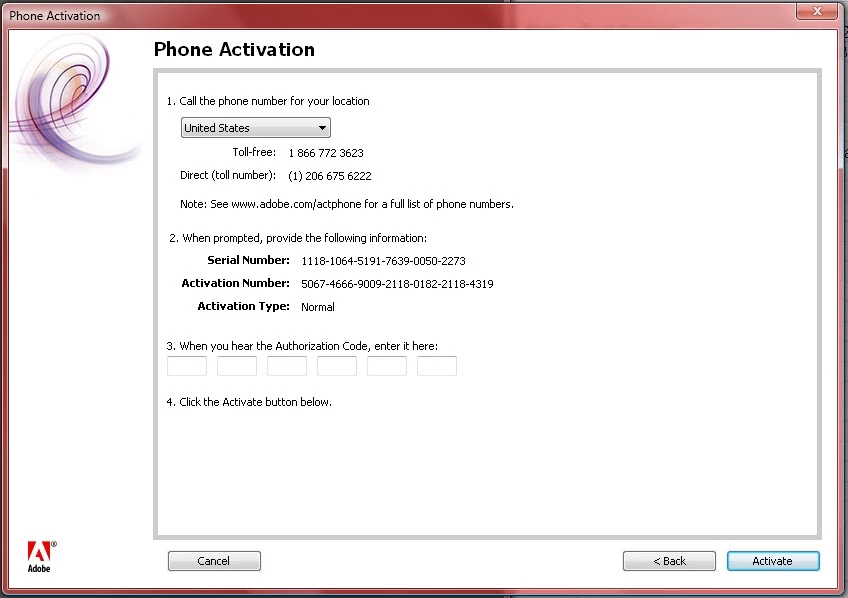Click toll-free number 1 866 772 3623
This screenshot has height=598, width=848.
(x=326, y=153)
